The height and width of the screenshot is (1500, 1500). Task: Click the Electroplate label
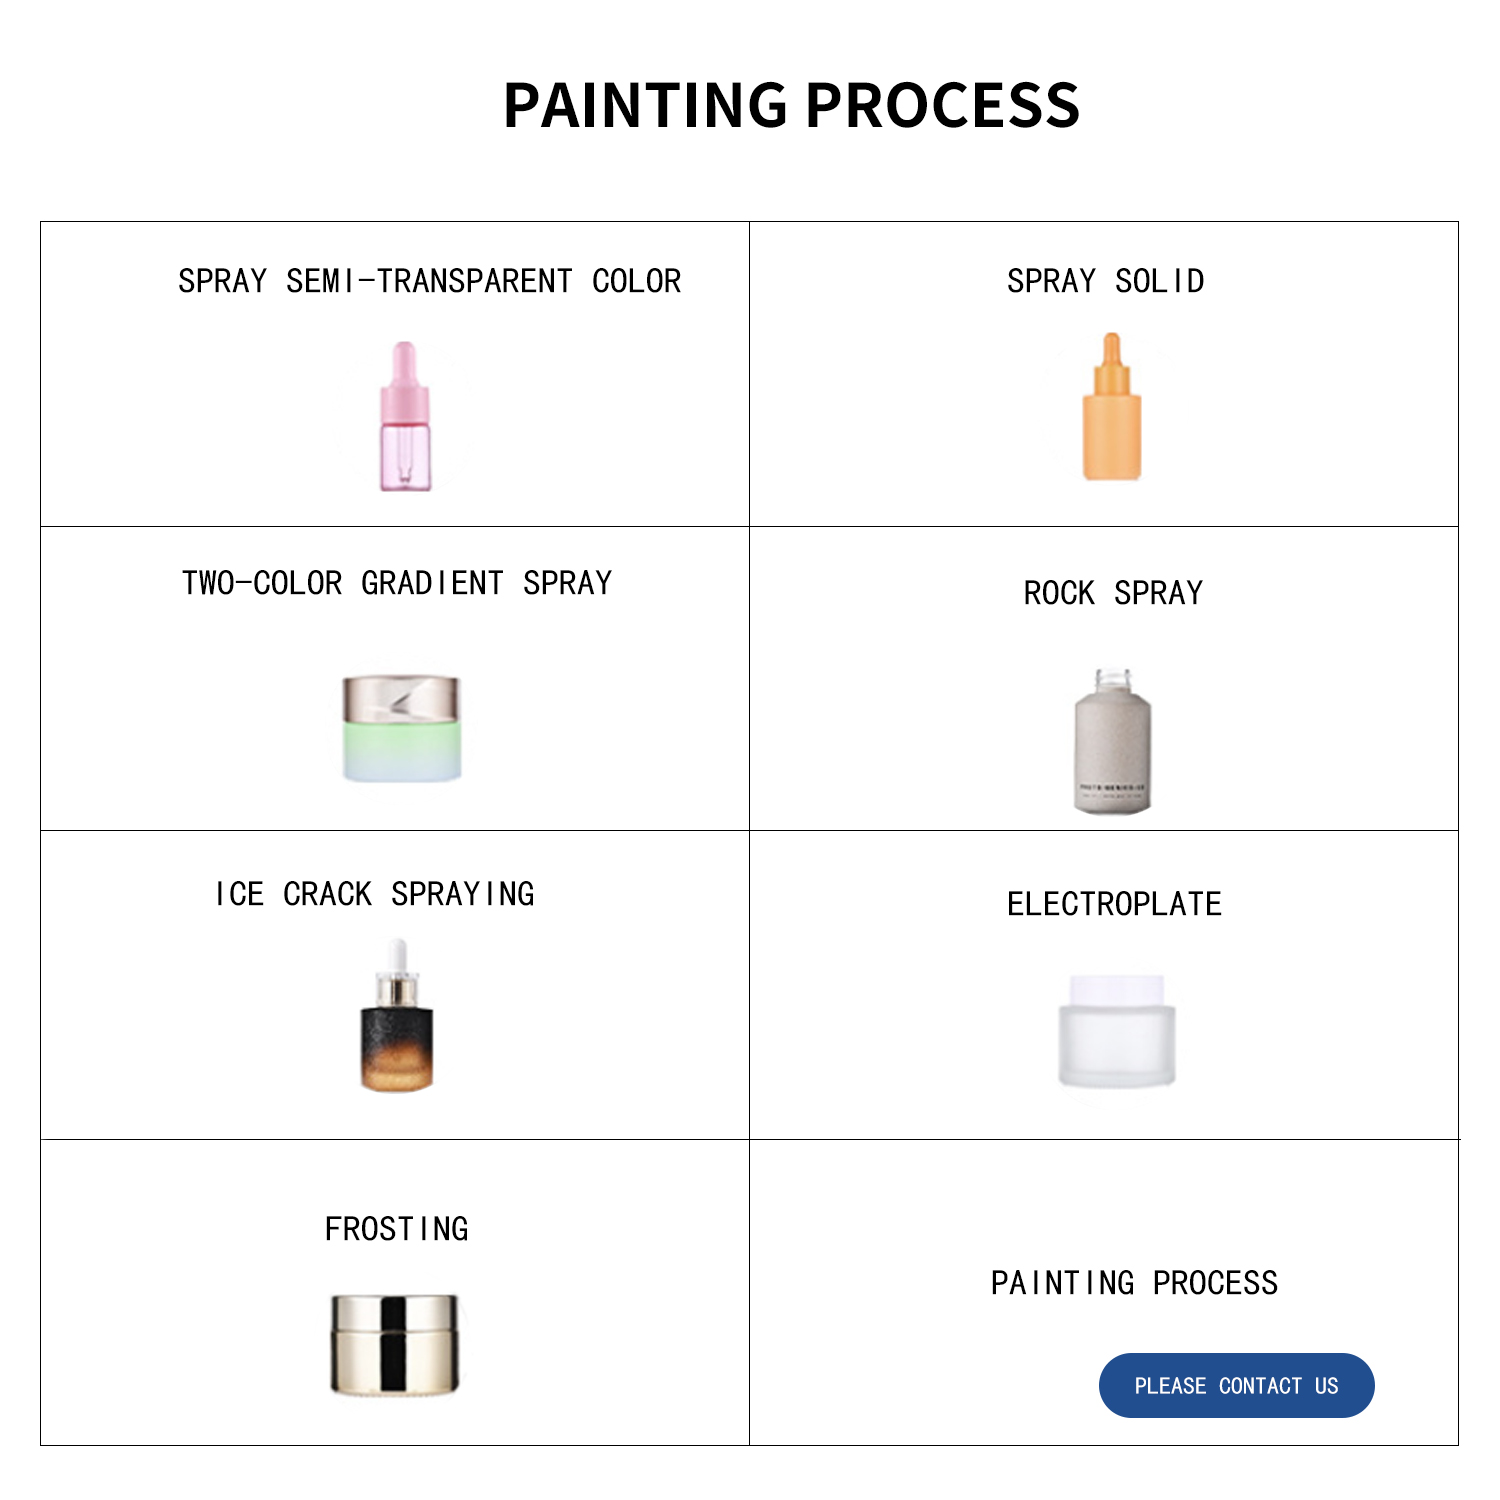tap(1114, 905)
